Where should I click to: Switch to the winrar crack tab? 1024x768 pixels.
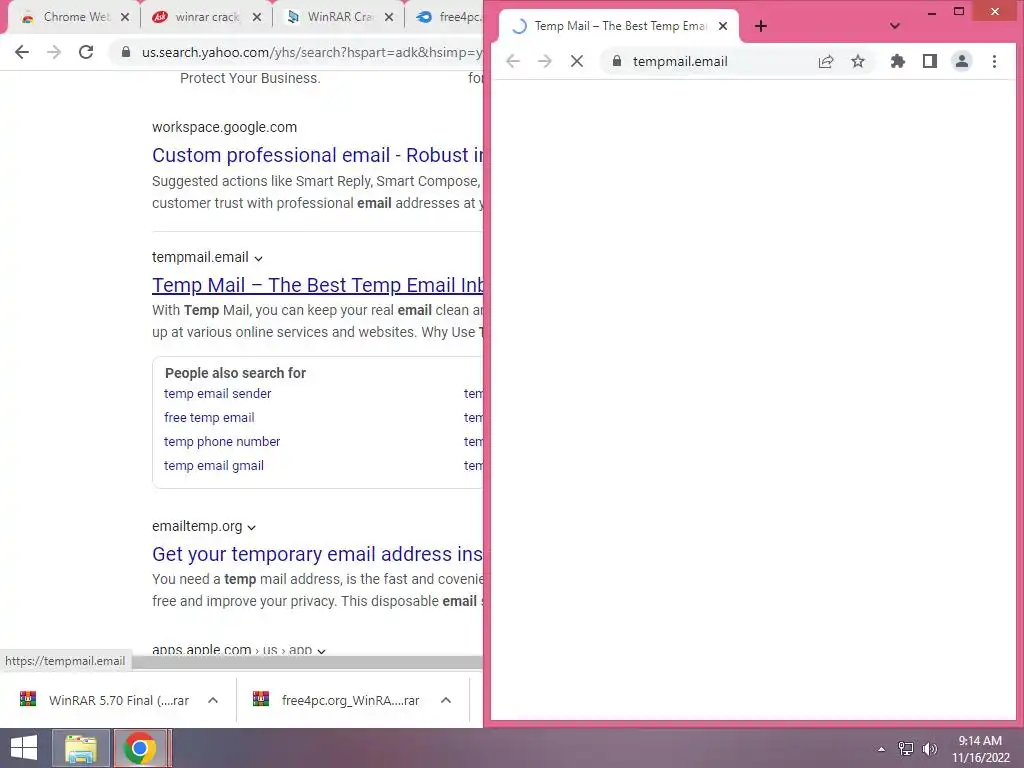click(x=207, y=17)
